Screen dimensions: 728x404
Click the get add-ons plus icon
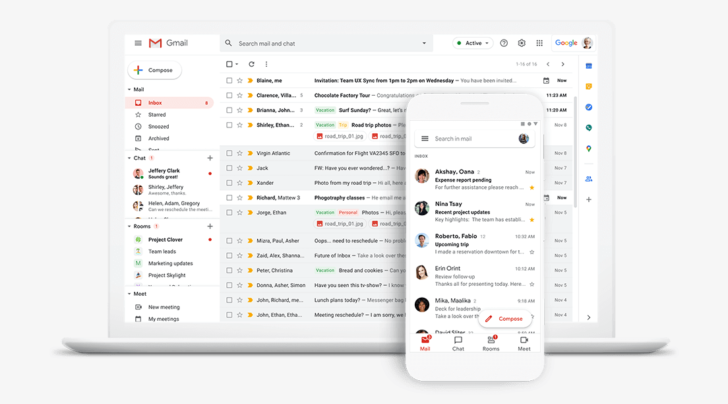click(589, 199)
